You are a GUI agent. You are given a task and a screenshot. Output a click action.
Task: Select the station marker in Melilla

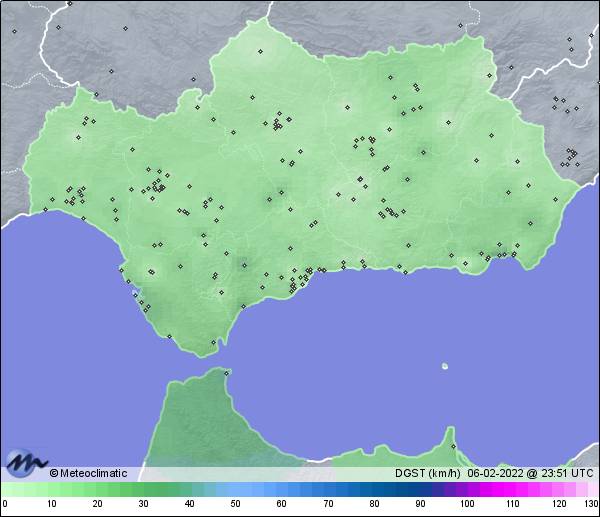point(452,447)
